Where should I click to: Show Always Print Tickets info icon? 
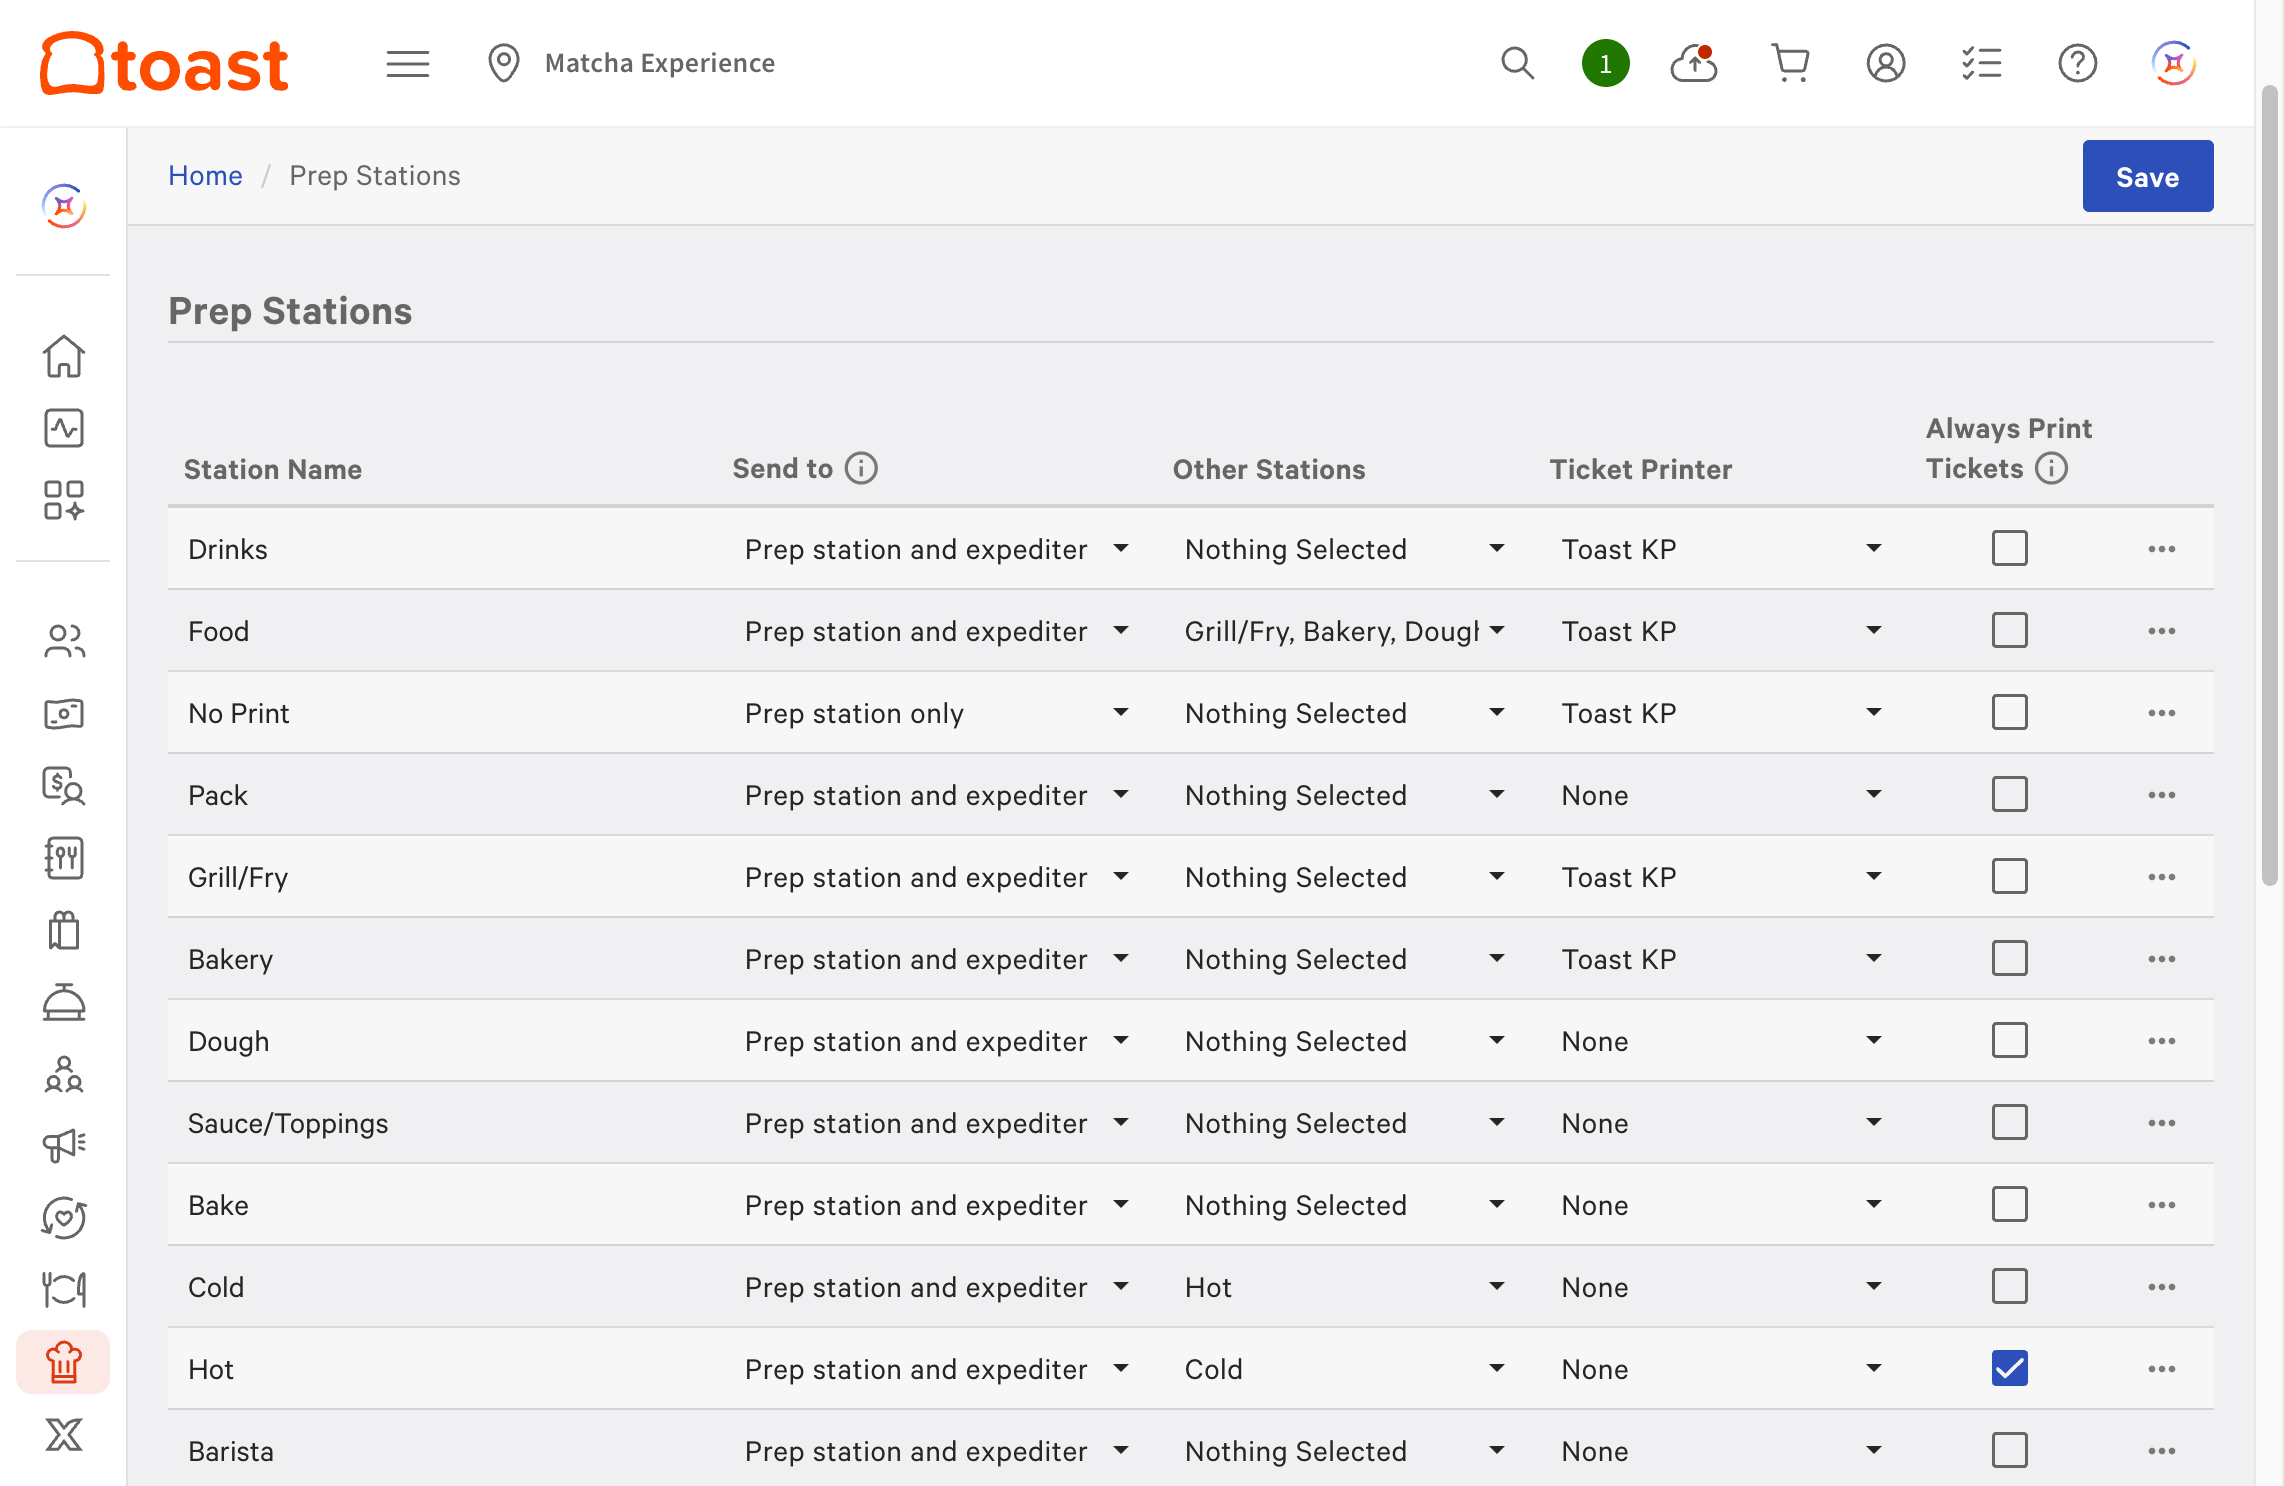[2051, 468]
